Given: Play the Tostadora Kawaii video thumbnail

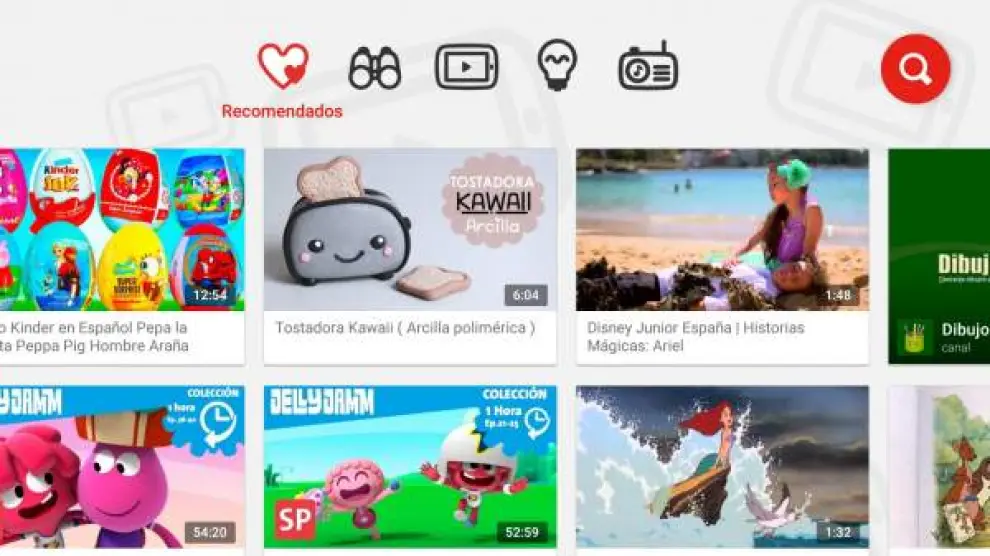Looking at the screenshot, I should pyautogui.click(x=410, y=230).
